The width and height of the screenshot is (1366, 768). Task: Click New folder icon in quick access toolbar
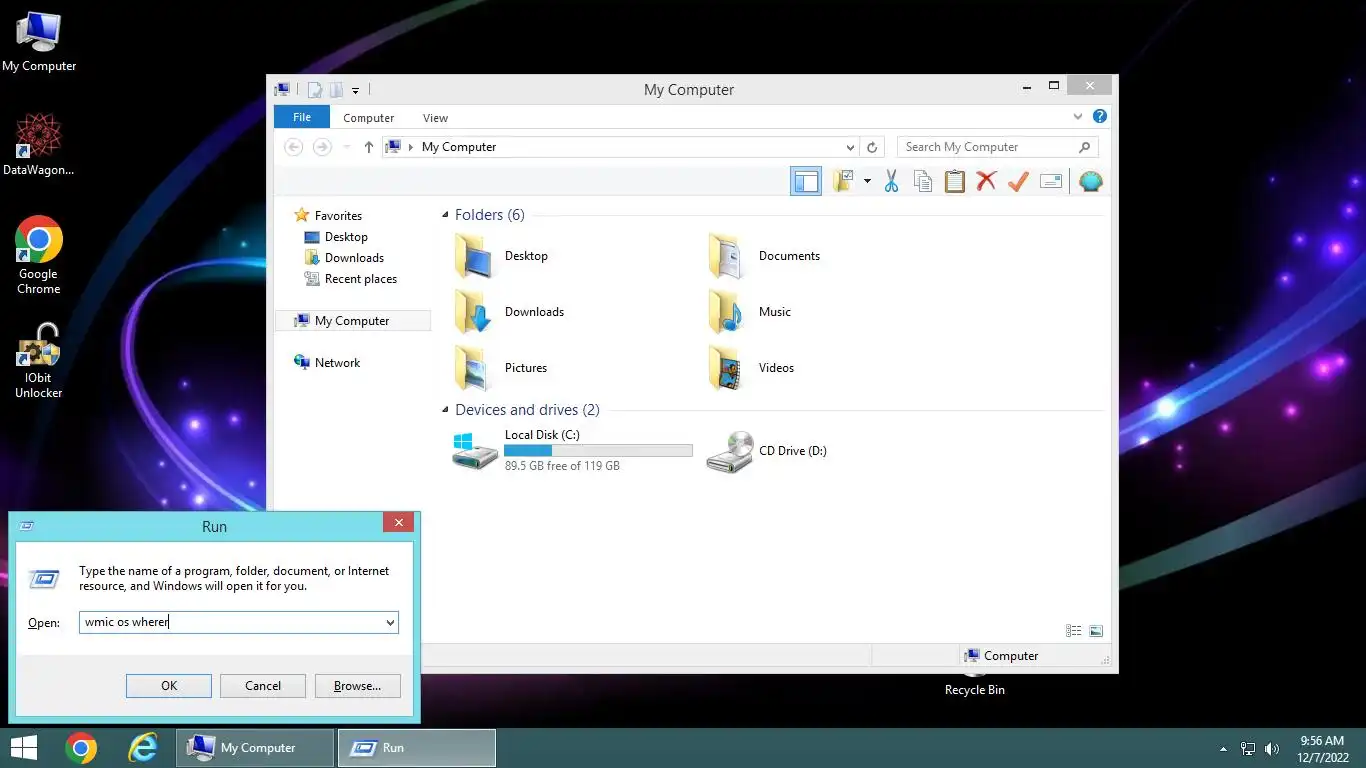(336, 90)
